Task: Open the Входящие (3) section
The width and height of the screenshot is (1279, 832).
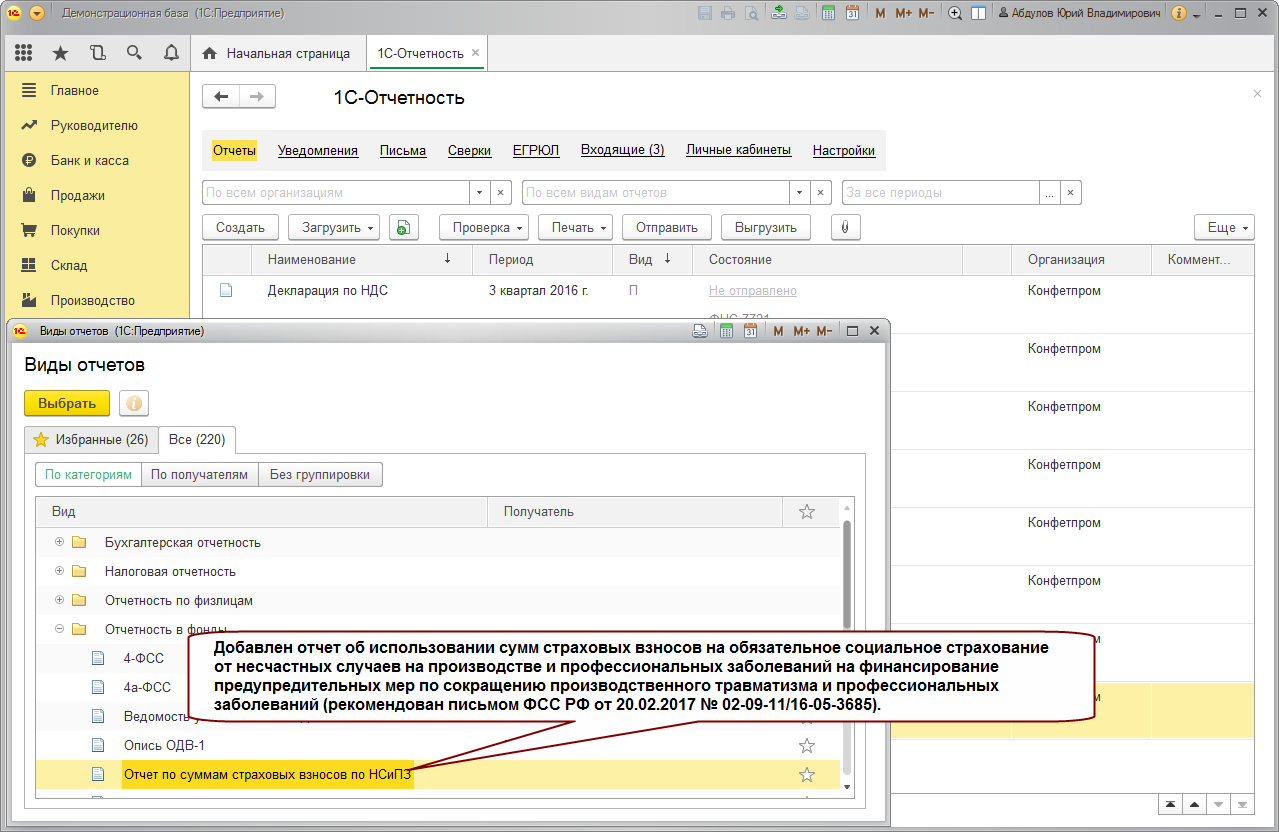Action: click(x=622, y=150)
